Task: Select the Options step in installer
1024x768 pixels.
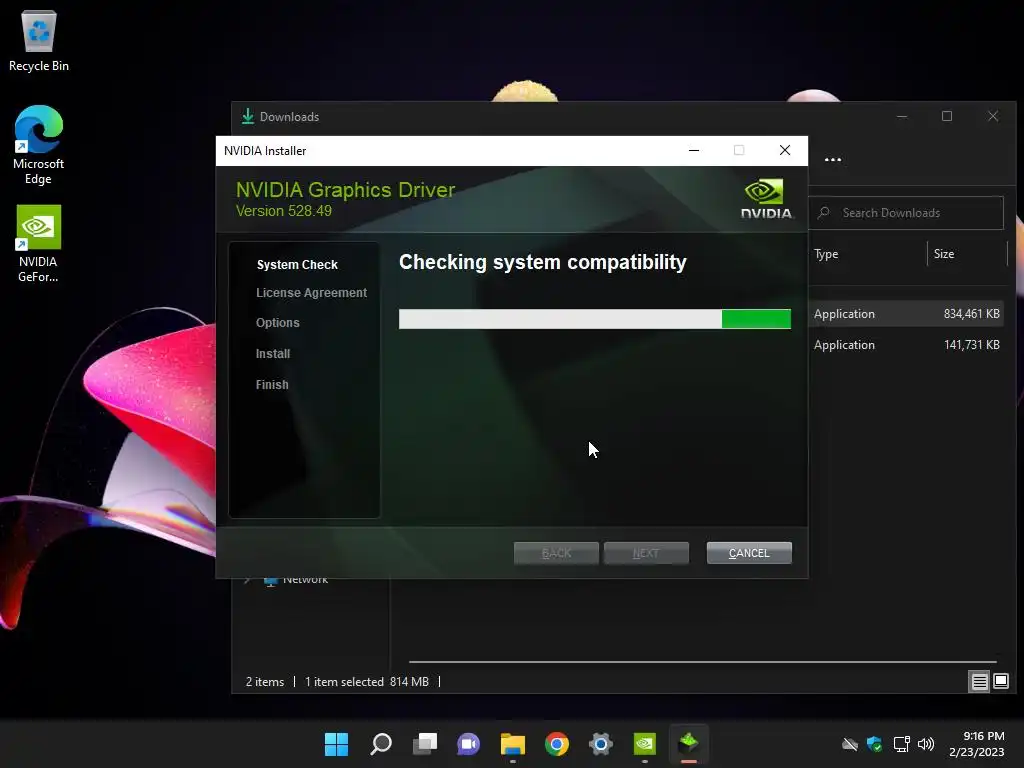Action: [278, 323]
